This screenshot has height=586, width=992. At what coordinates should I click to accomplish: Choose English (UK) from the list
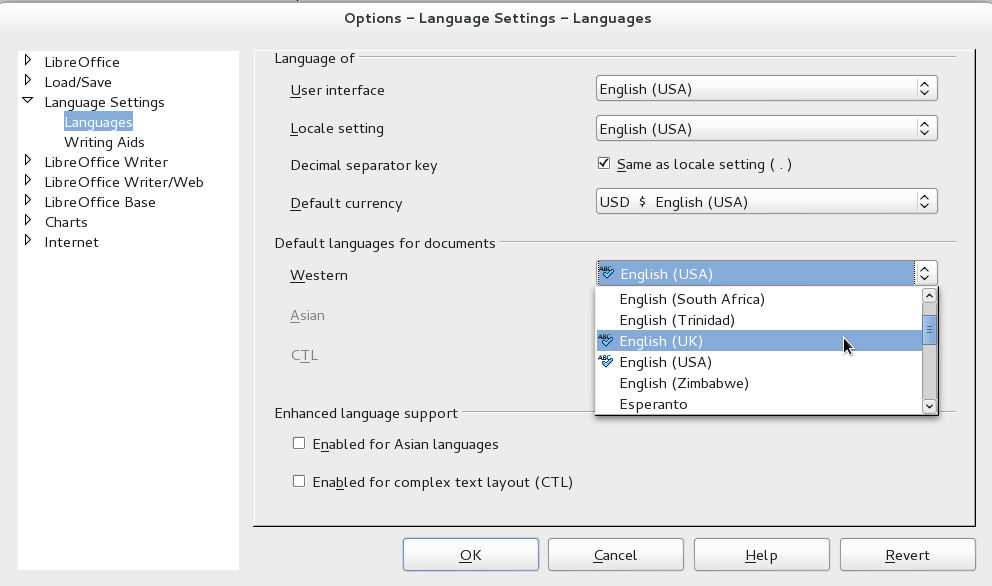point(759,340)
